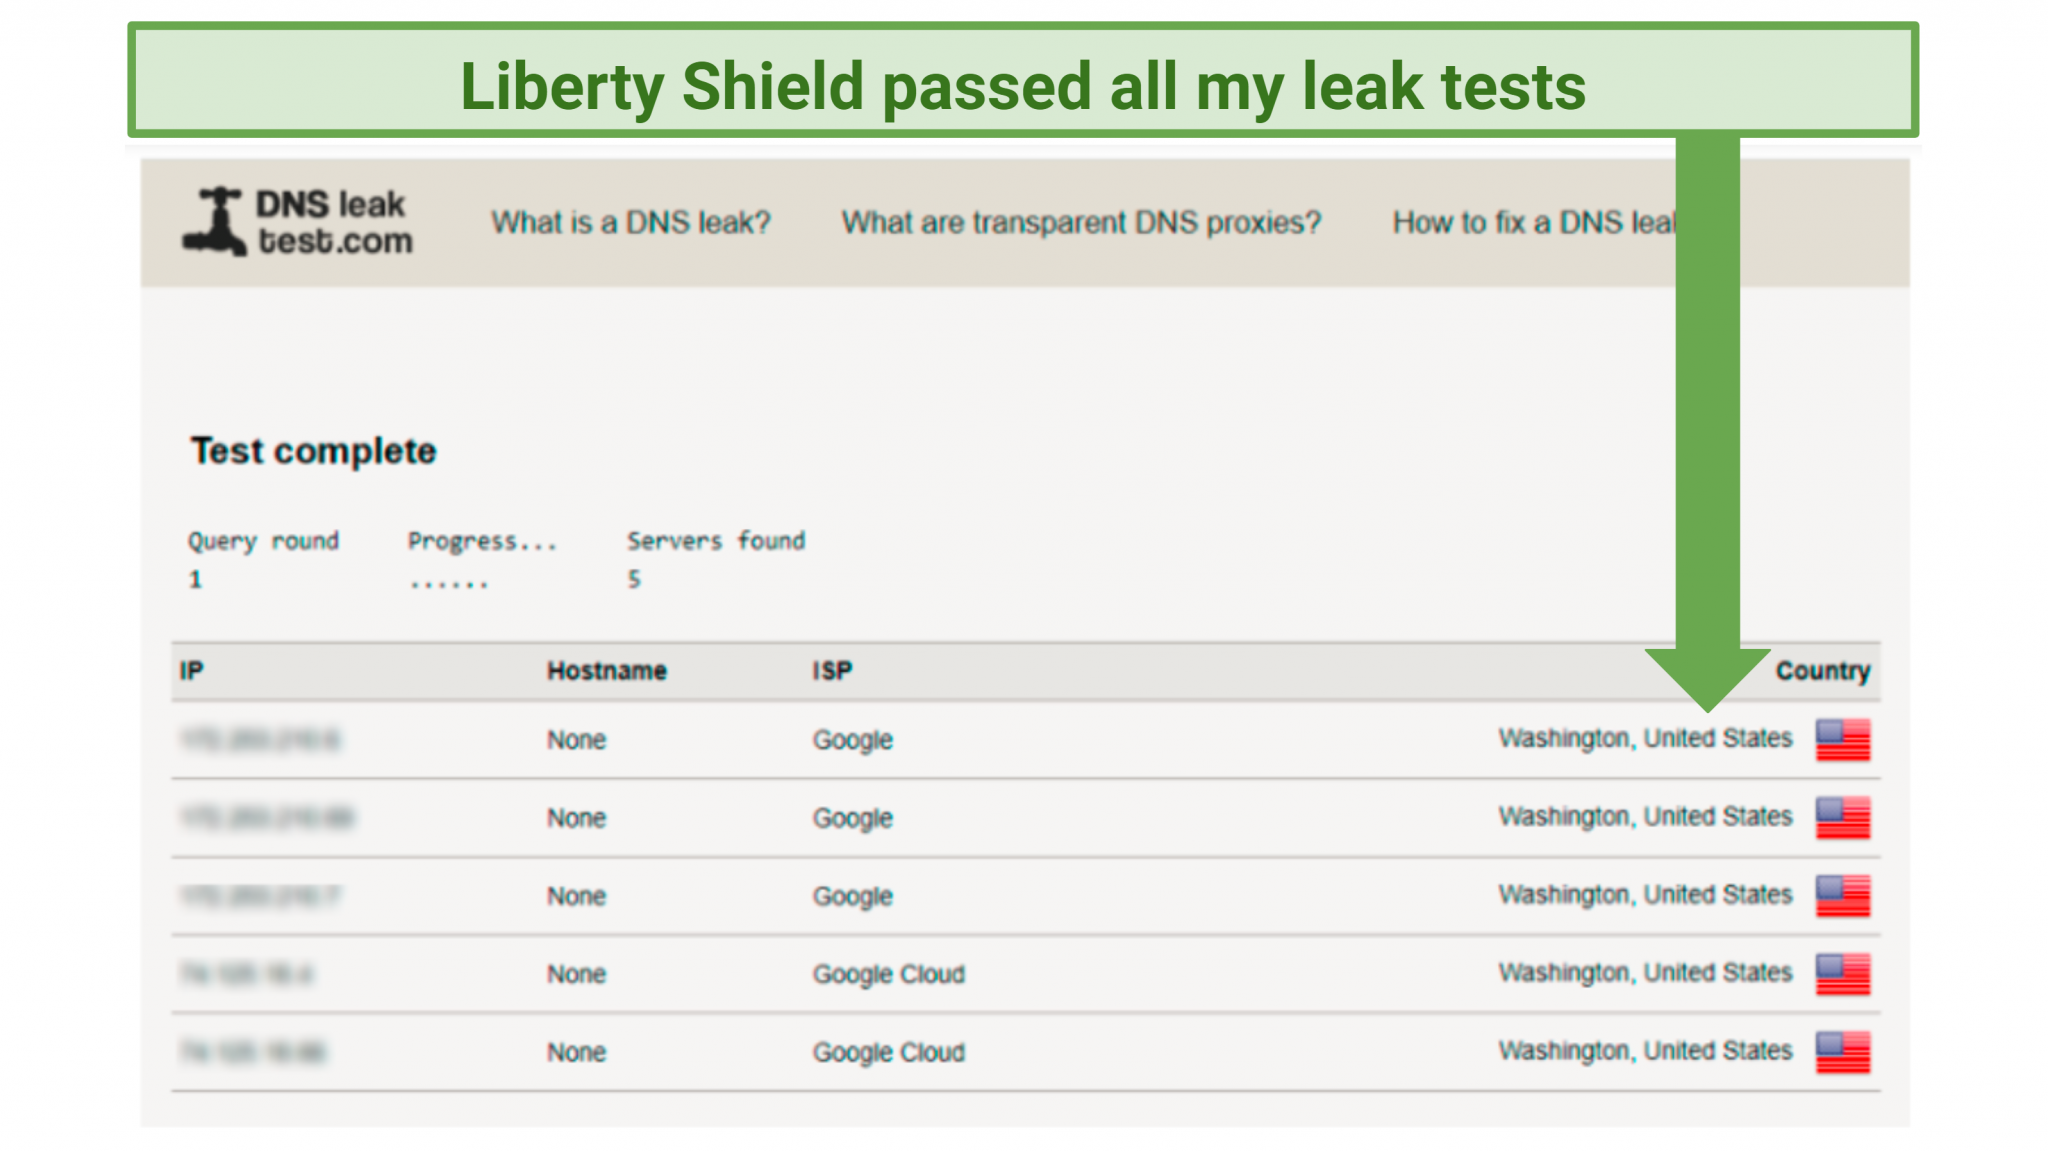This screenshot has width=2048, height=1151.
Task: Click the flag icon on the third Google row
Action: [1843, 896]
